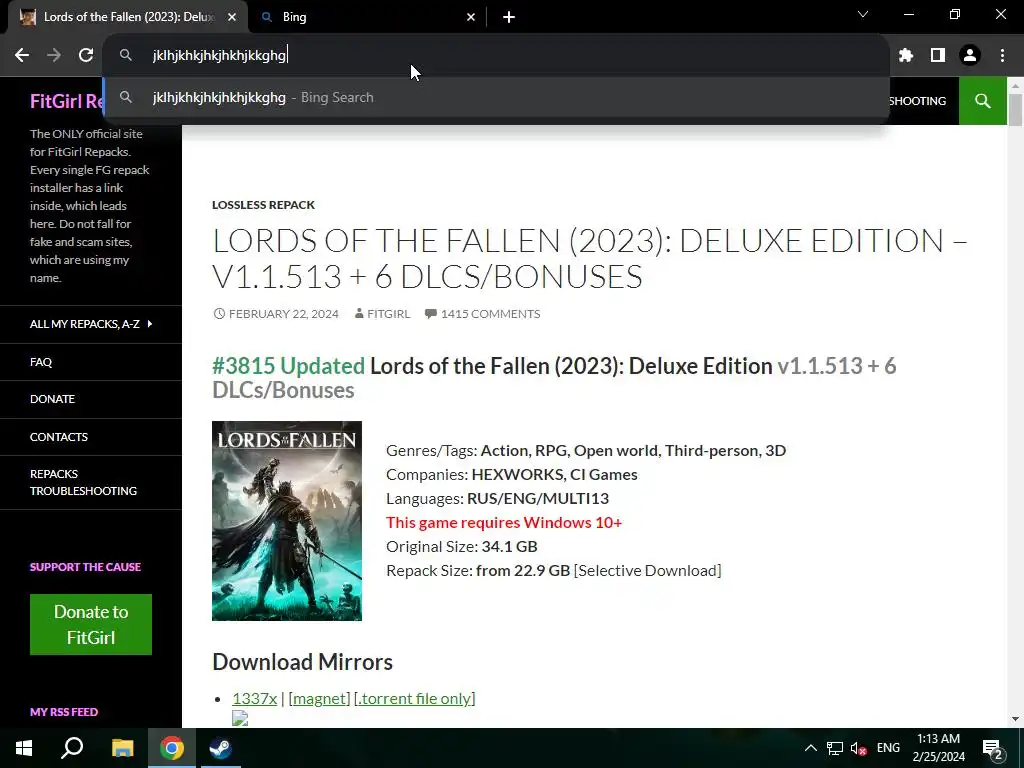Open a new browser tab
Viewport: 1024px width, 768px height.
[x=509, y=17]
